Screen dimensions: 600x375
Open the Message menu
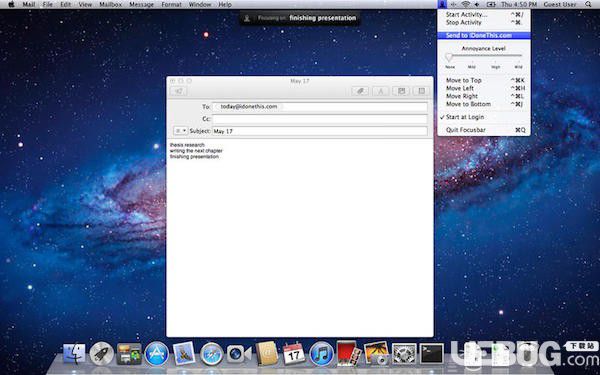[x=142, y=5]
